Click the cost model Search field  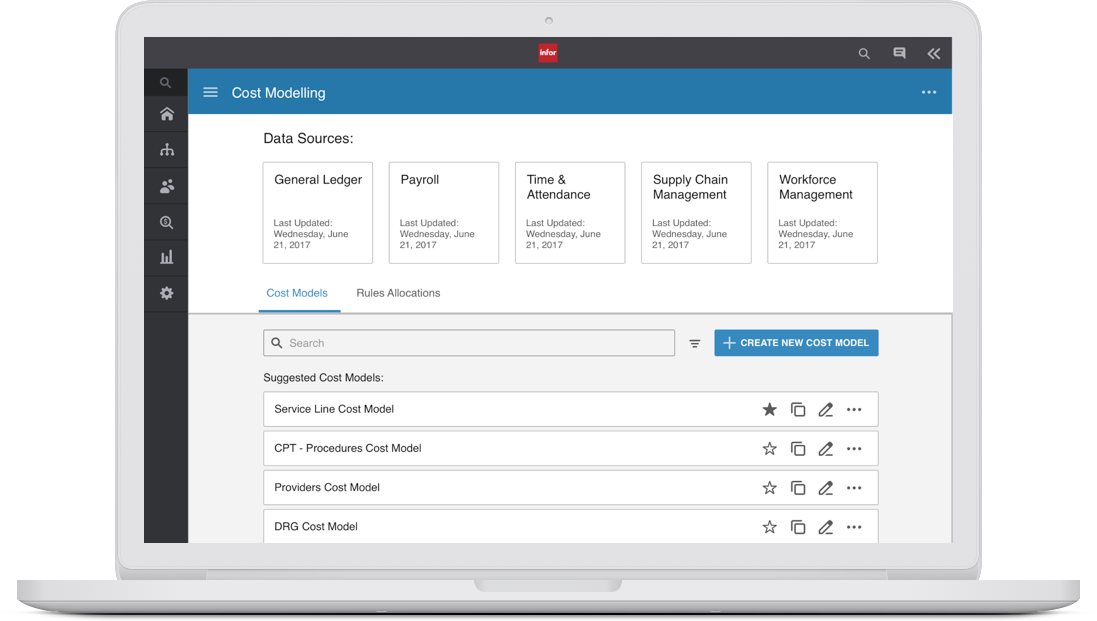coord(469,343)
